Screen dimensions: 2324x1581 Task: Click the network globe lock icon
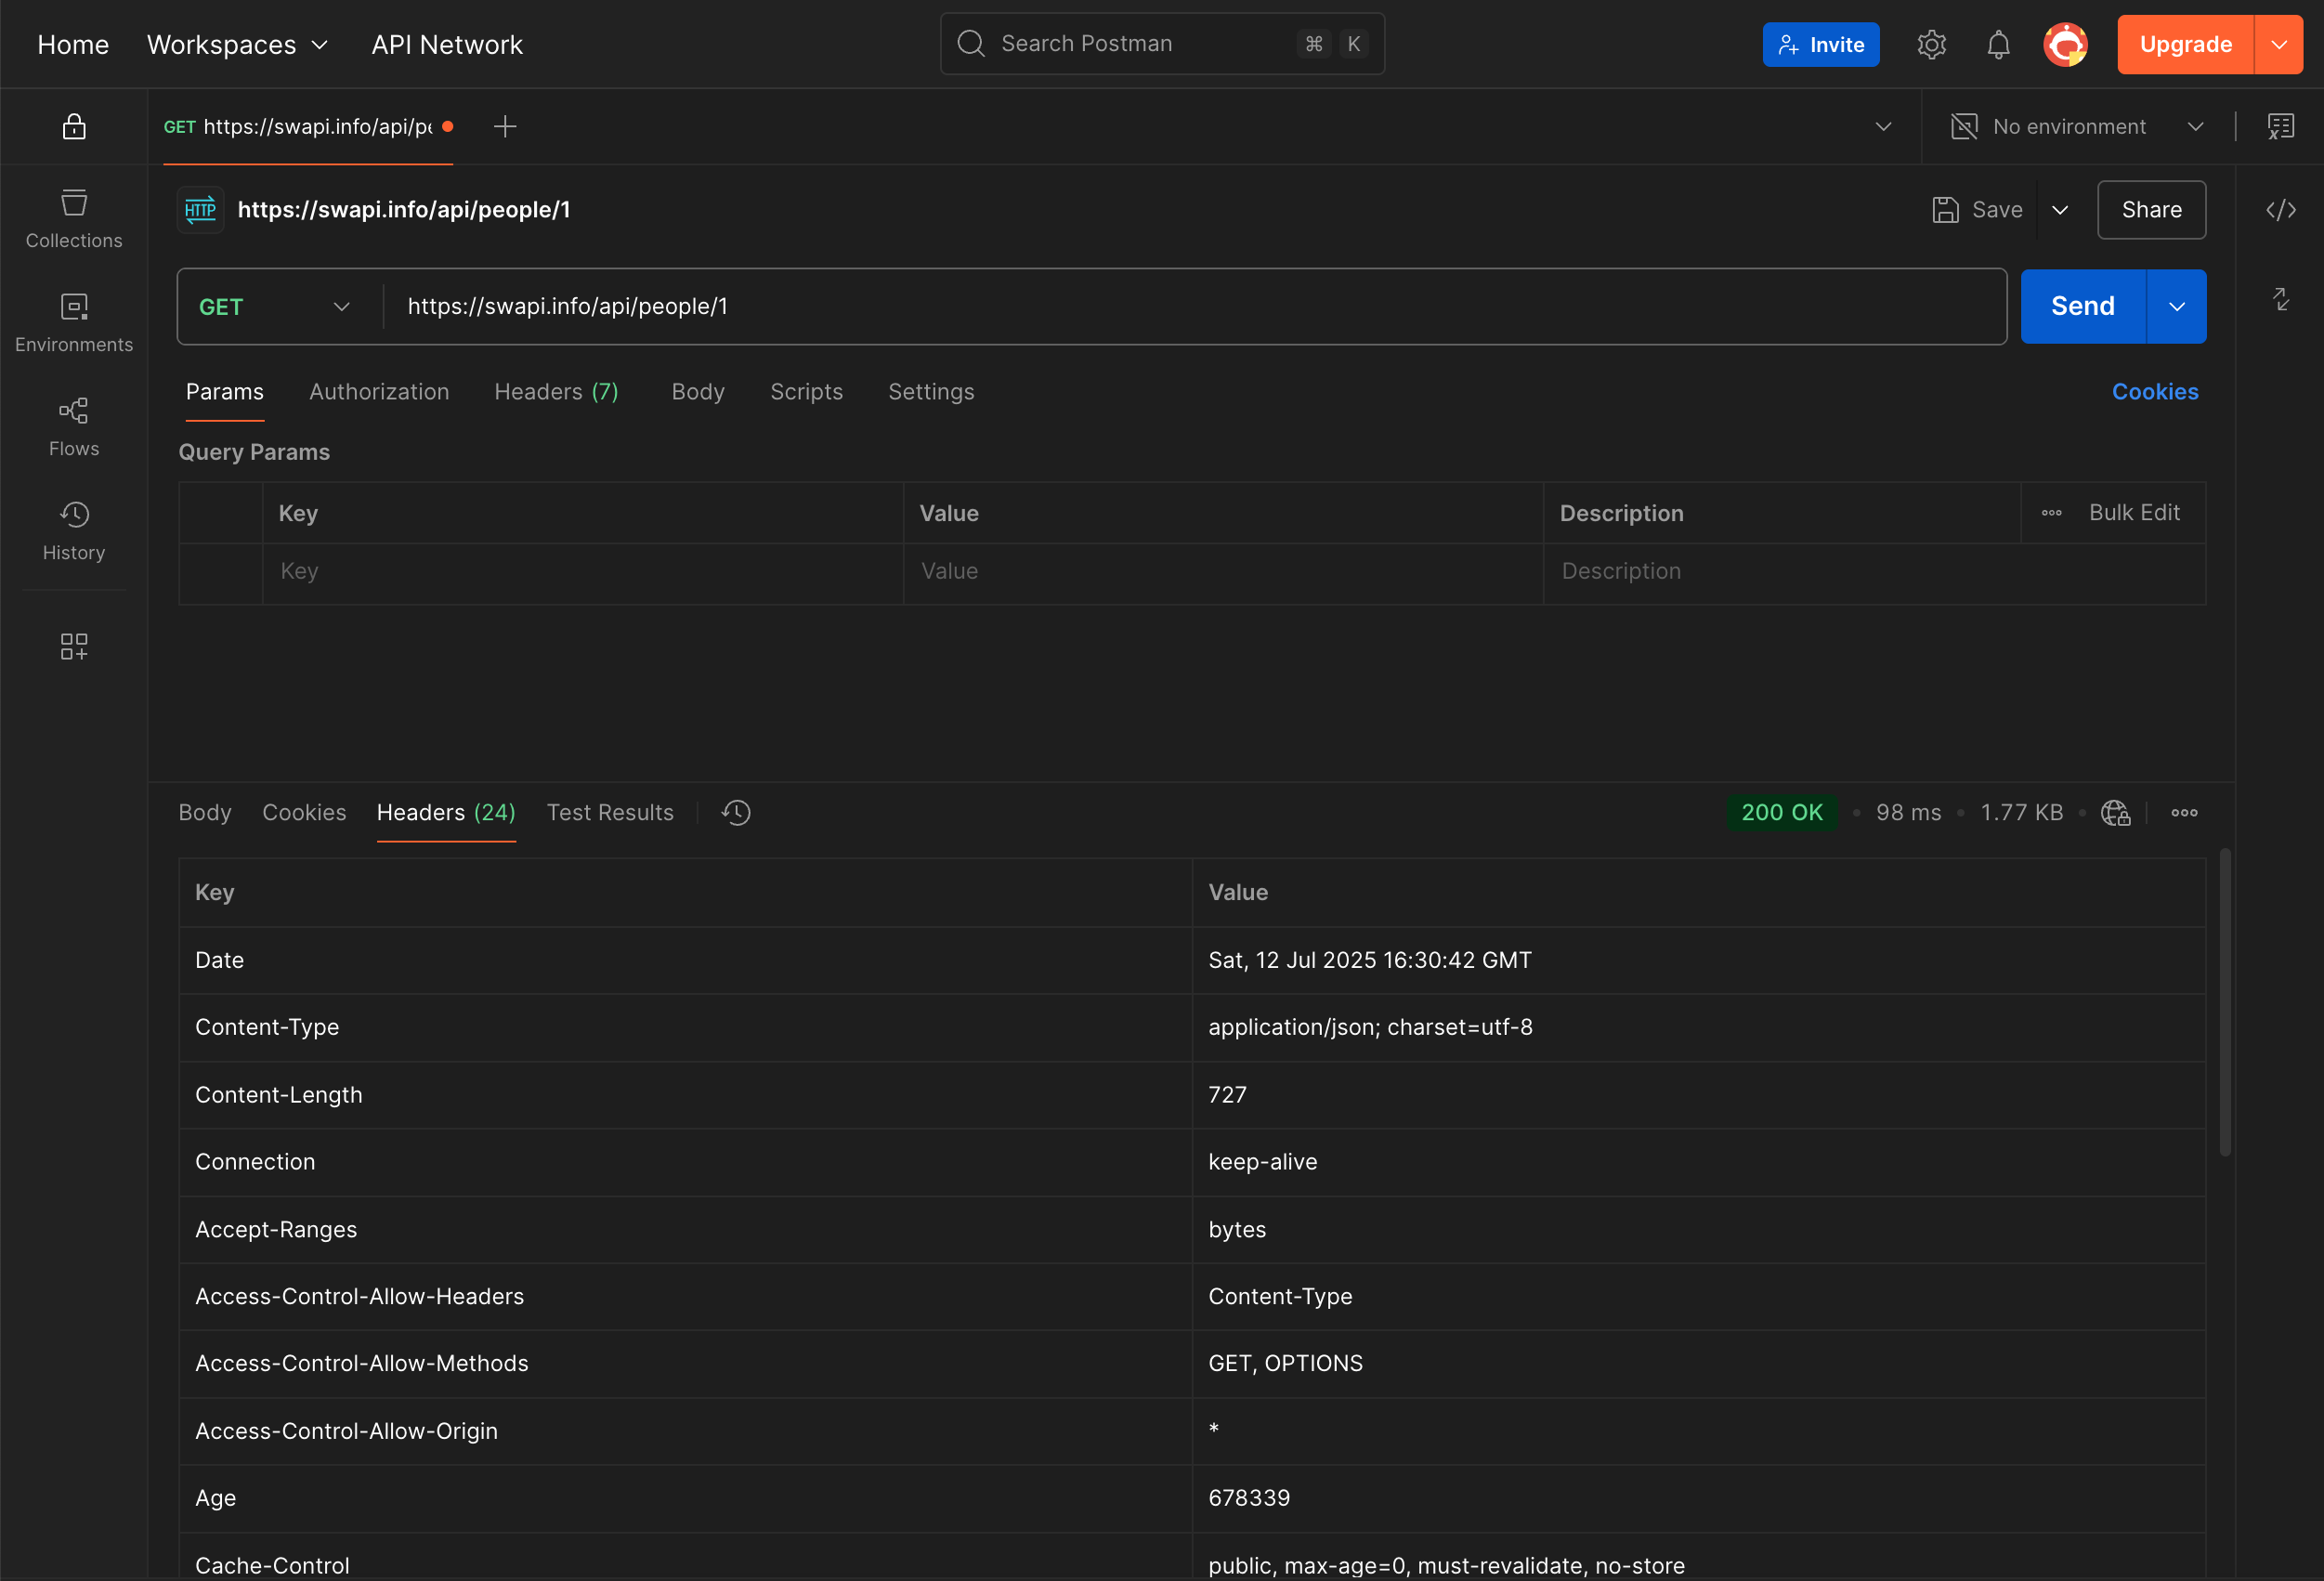(x=2115, y=812)
